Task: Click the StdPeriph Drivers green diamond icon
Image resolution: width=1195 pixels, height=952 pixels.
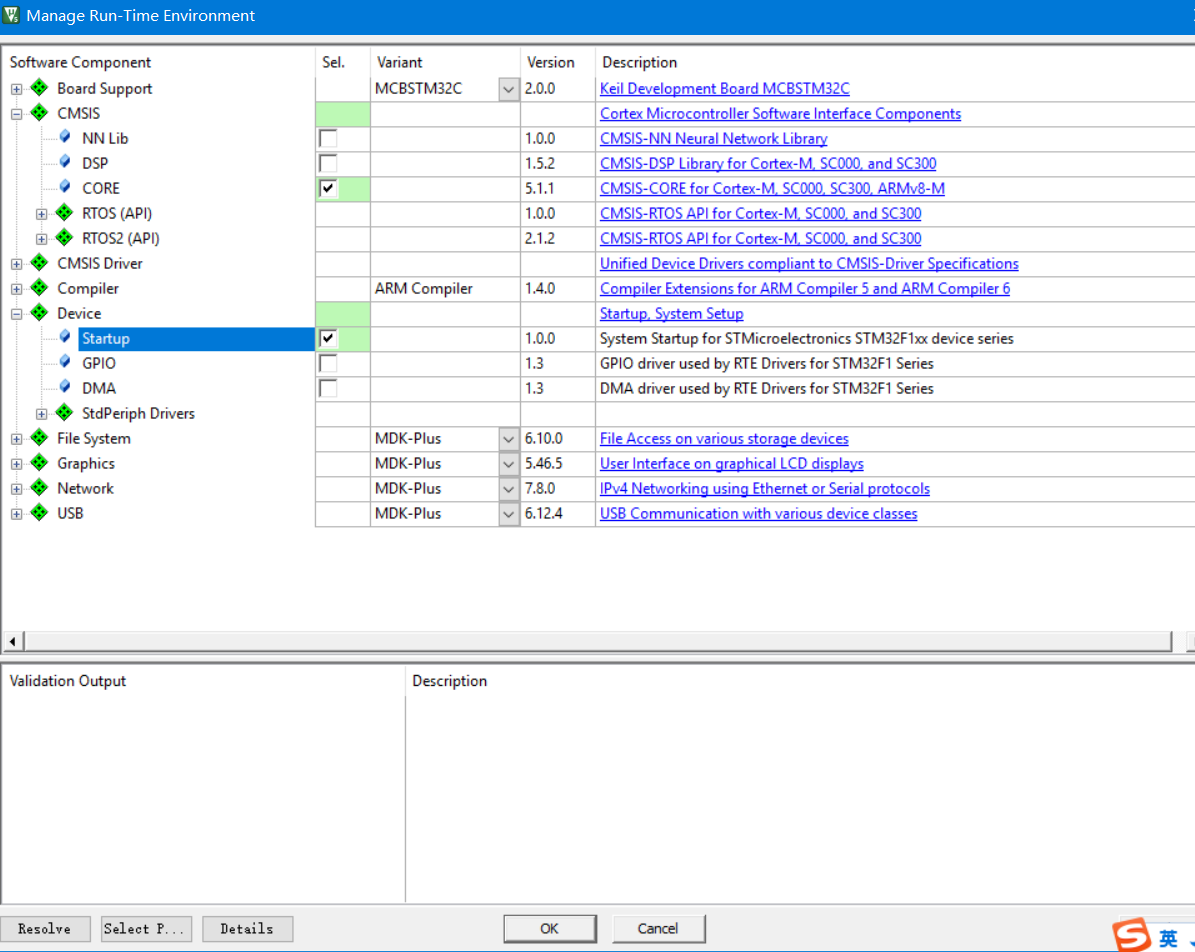Action: point(64,413)
